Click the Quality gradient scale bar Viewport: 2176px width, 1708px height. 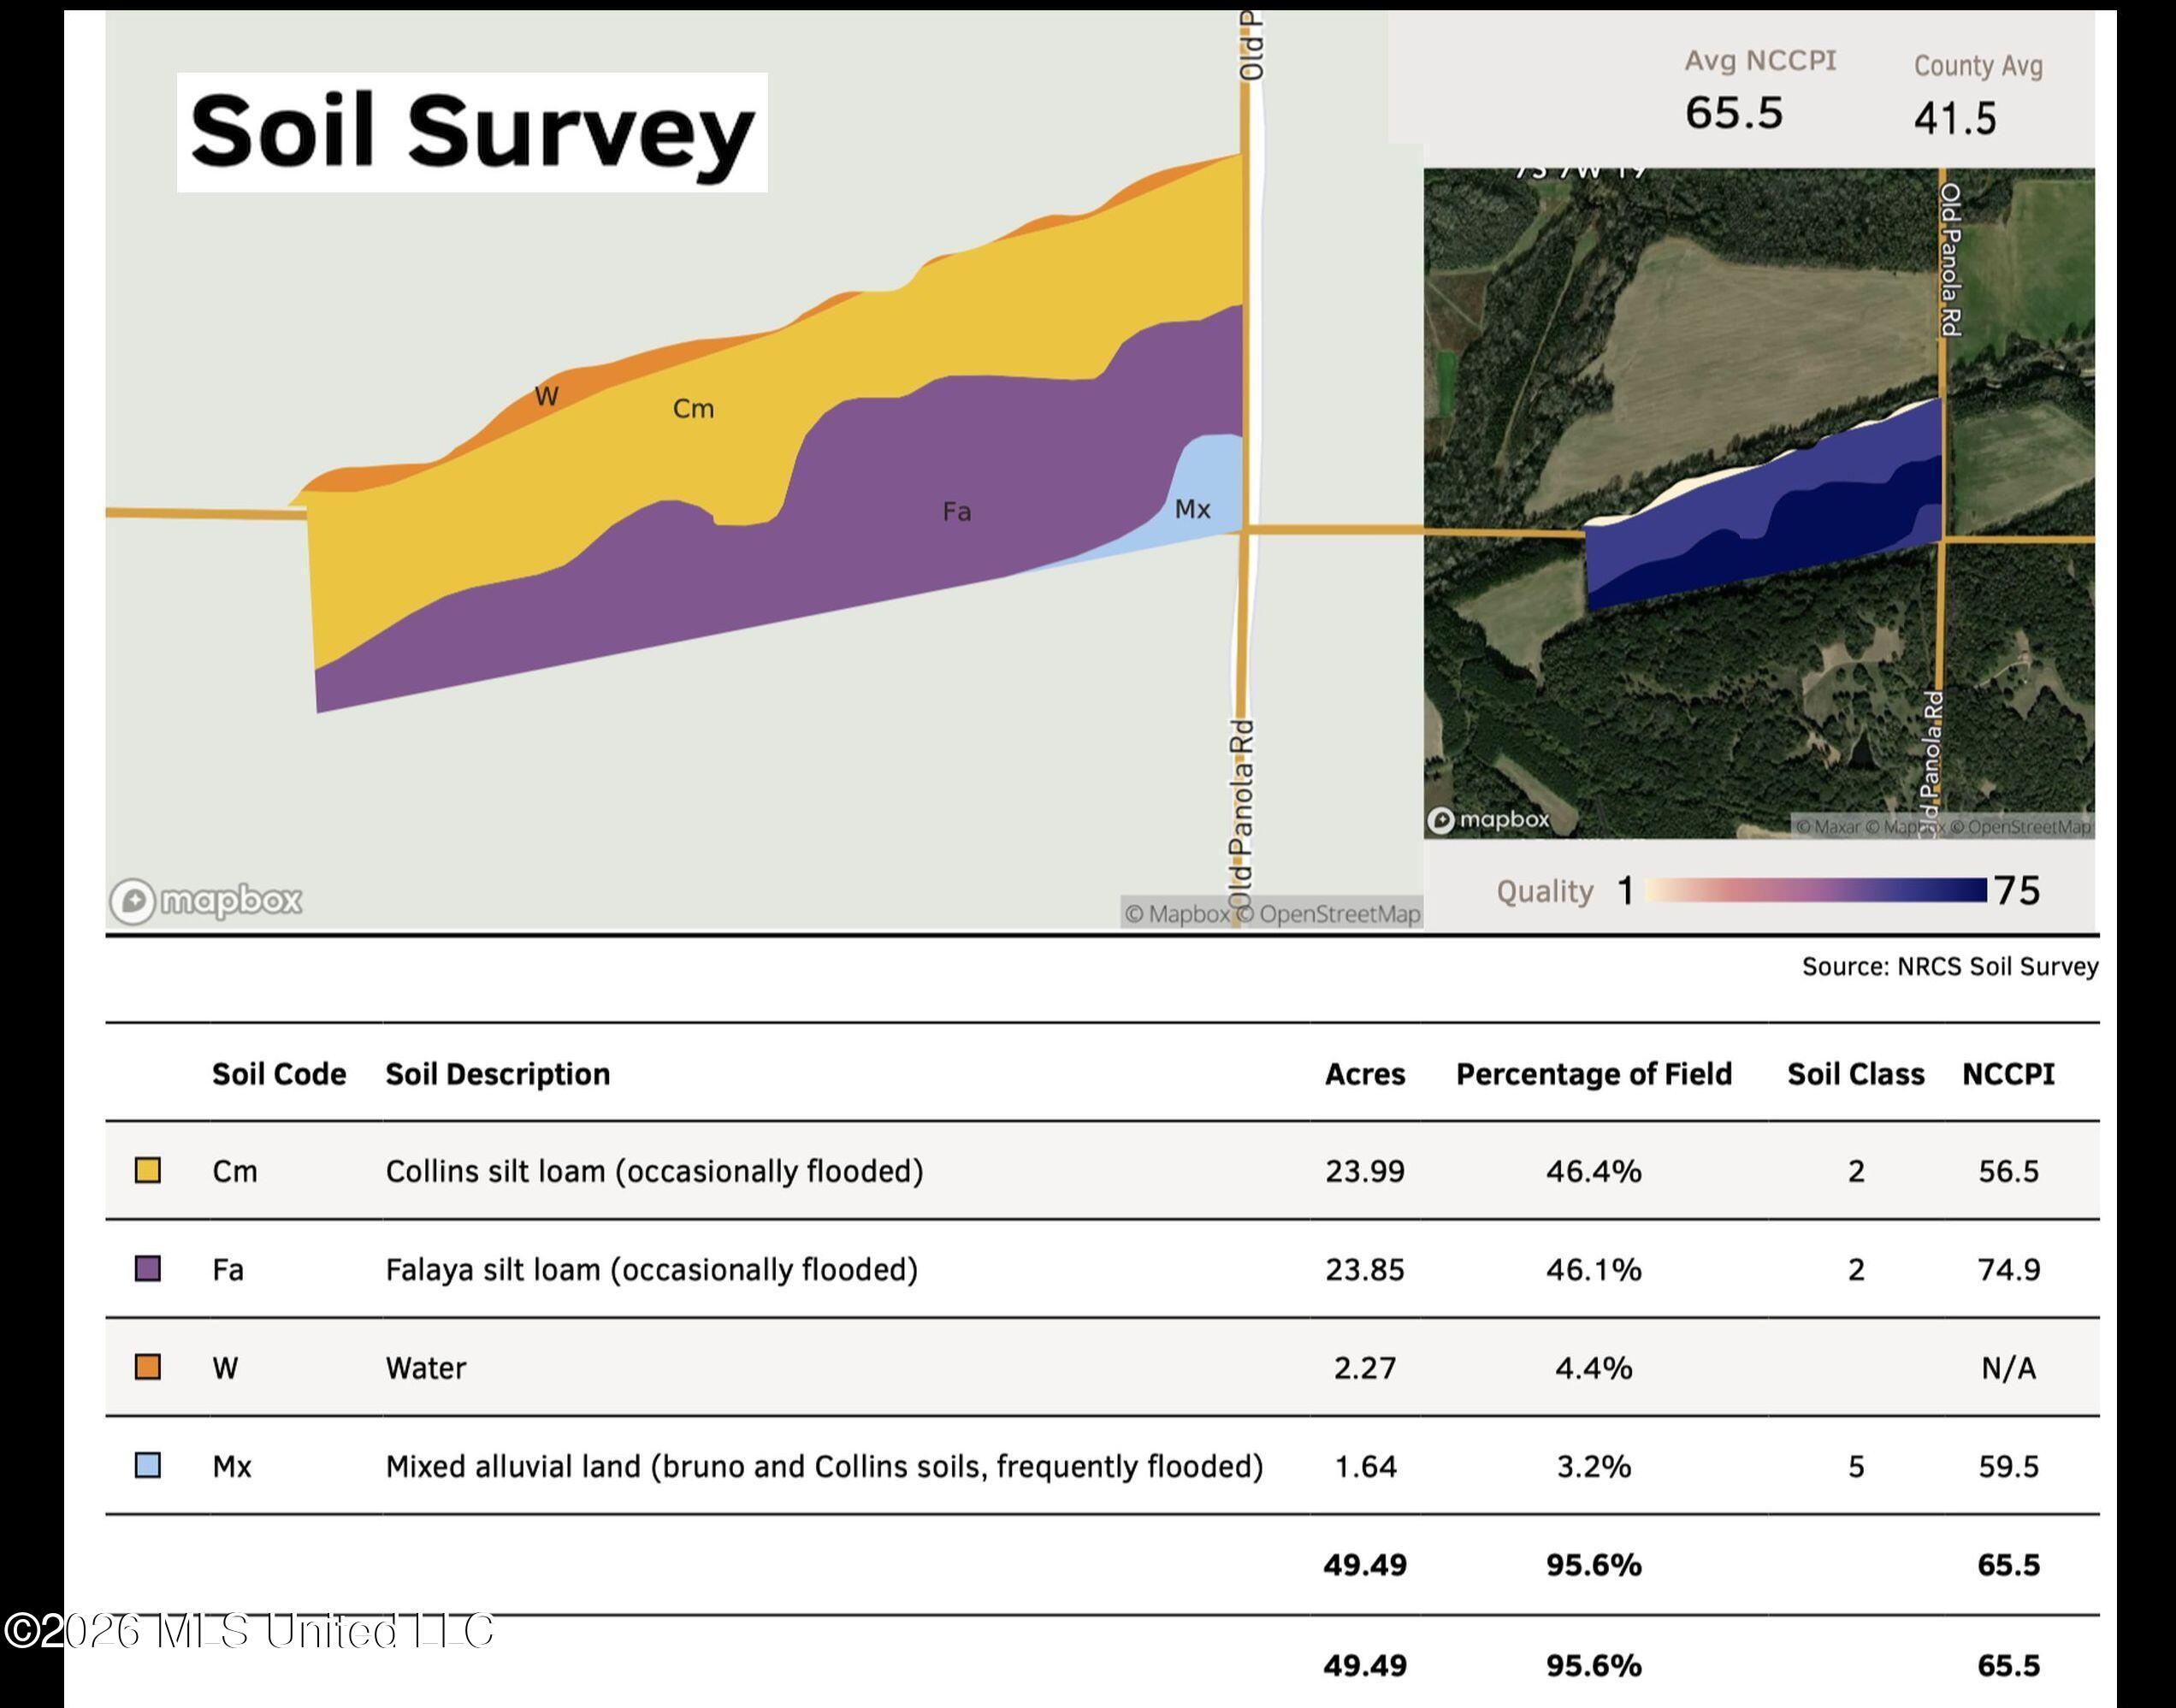[1816, 890]
